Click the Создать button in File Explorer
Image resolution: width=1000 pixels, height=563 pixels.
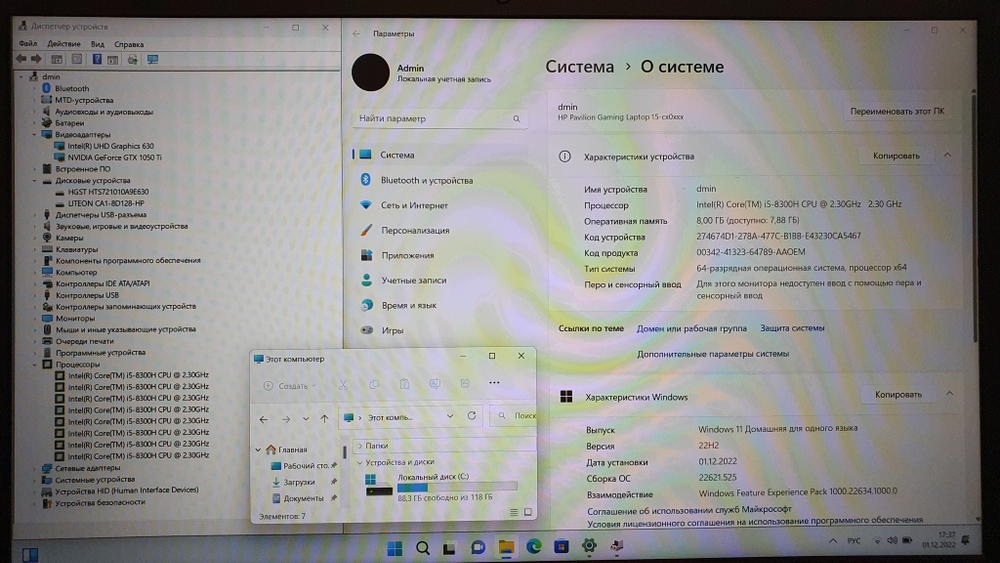coord(290,386)
